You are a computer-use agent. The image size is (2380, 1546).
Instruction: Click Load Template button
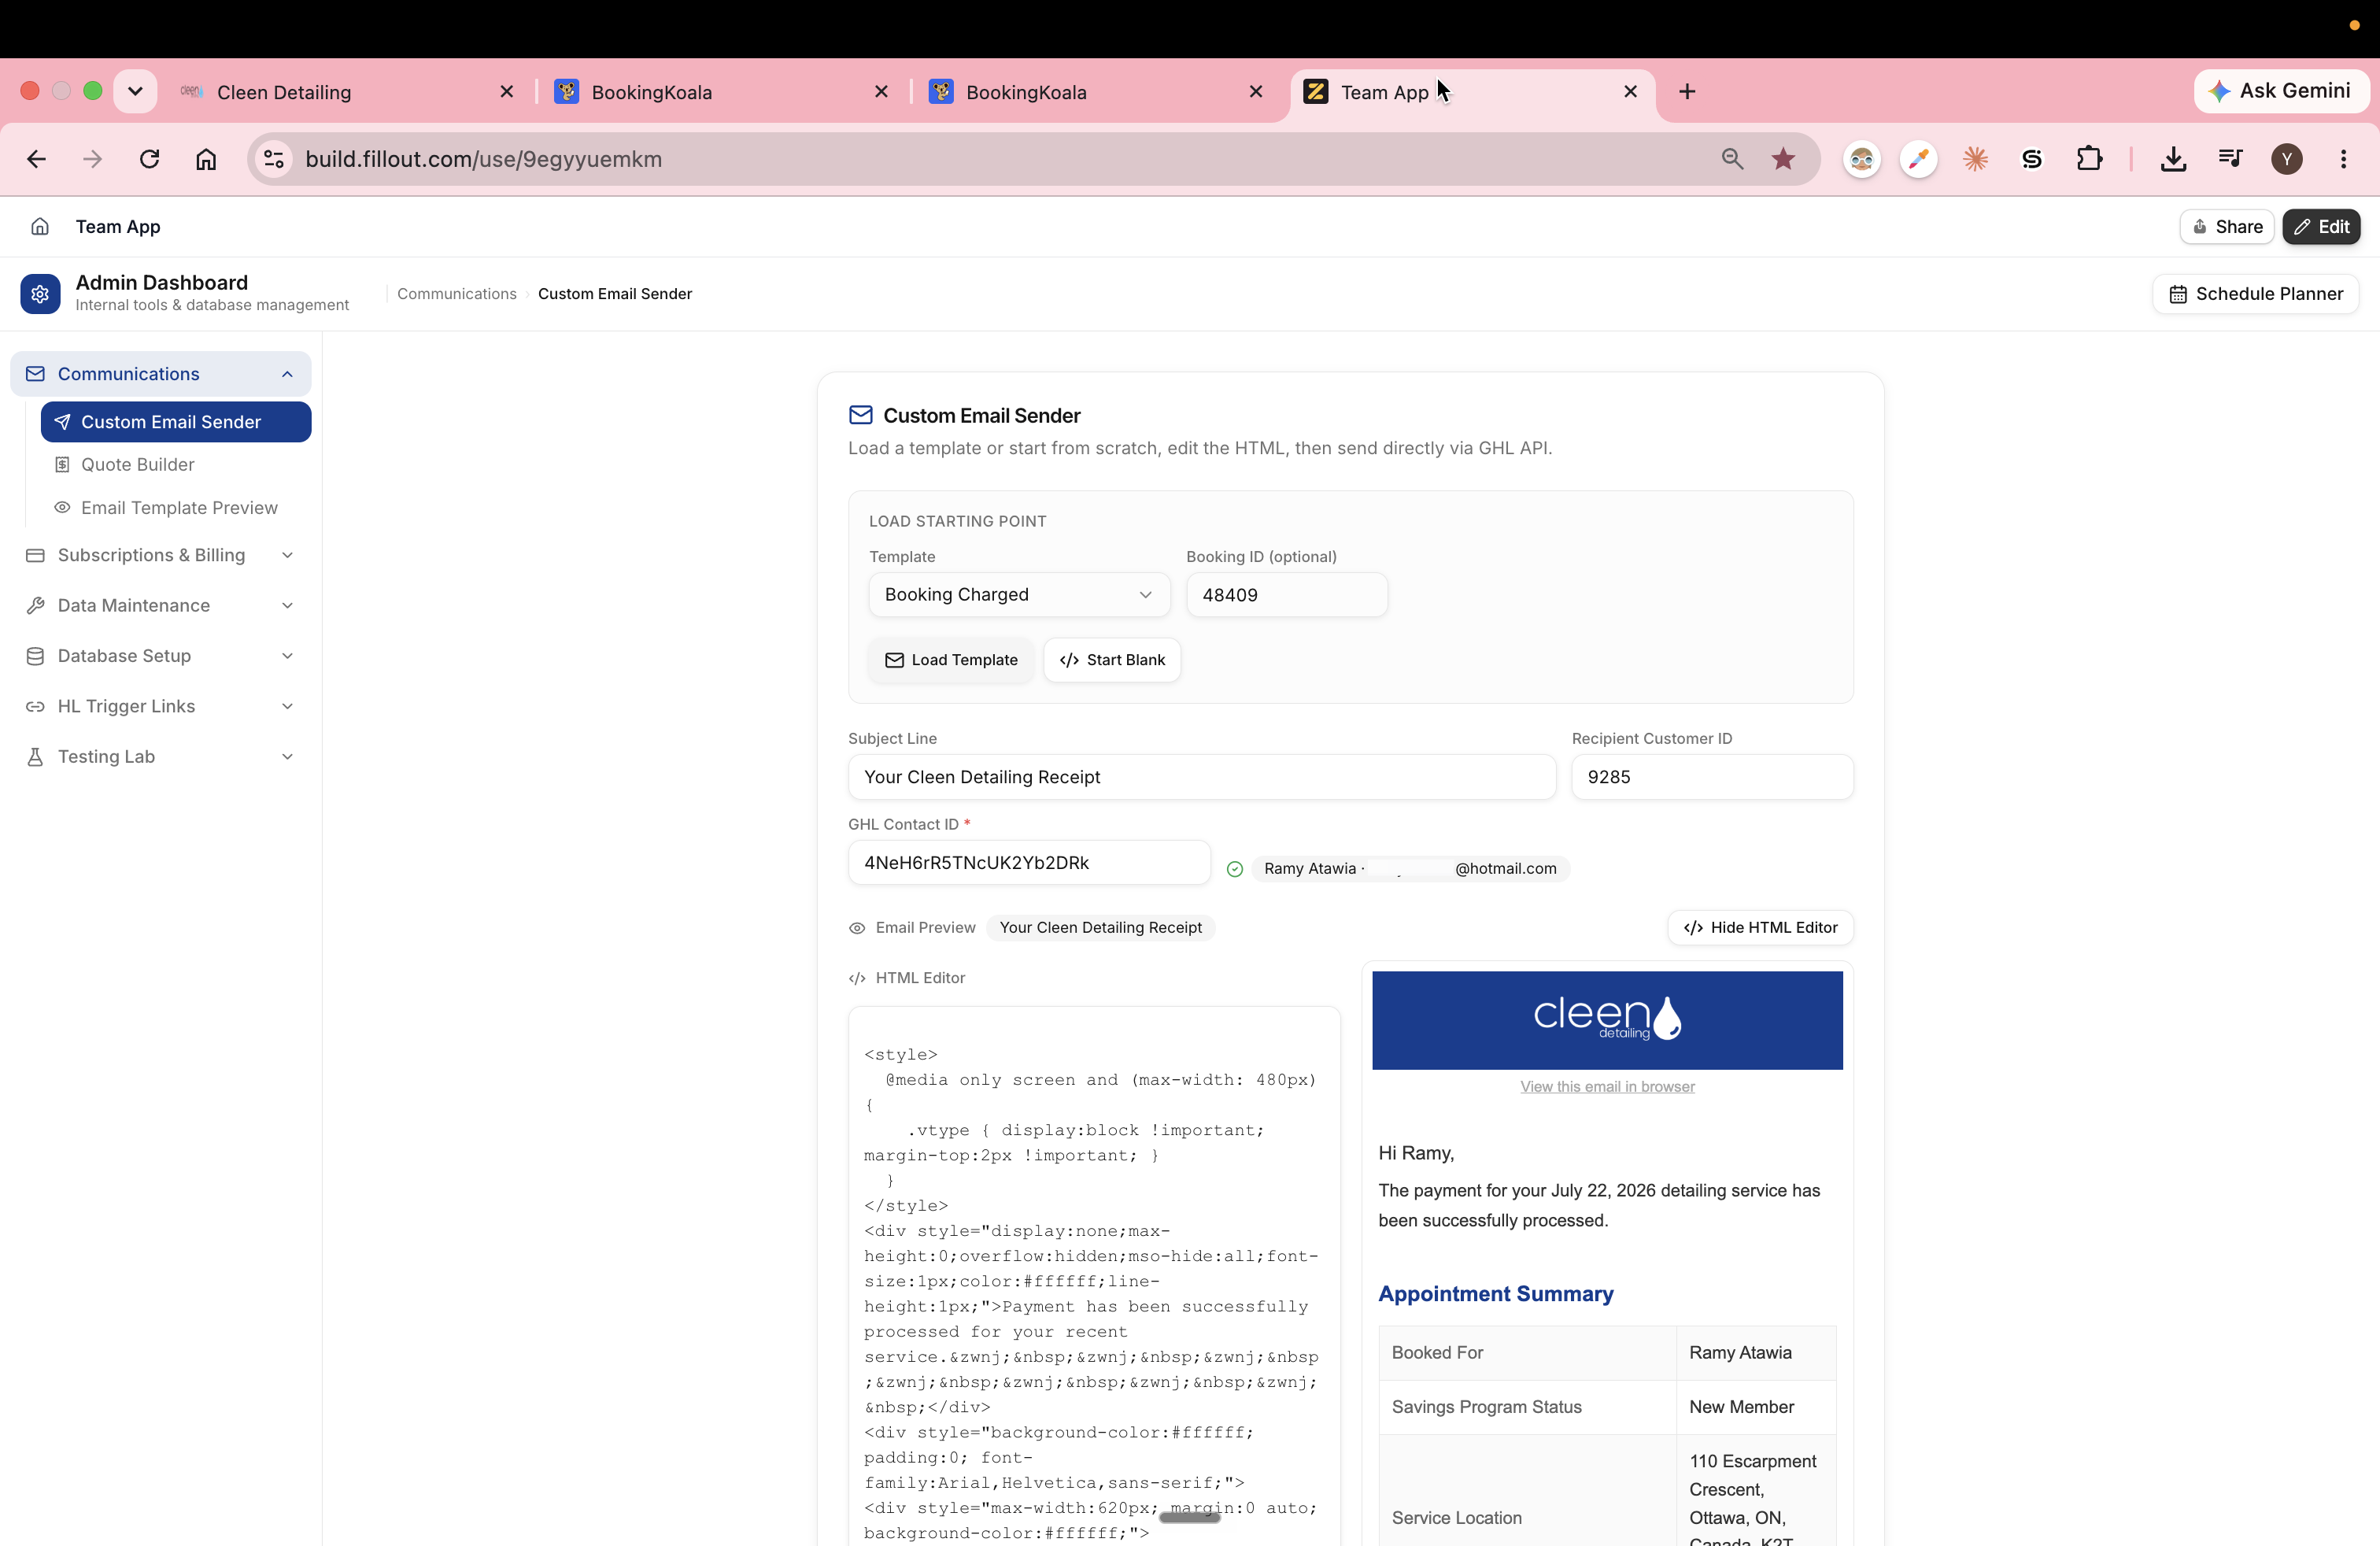pos(951,660)
